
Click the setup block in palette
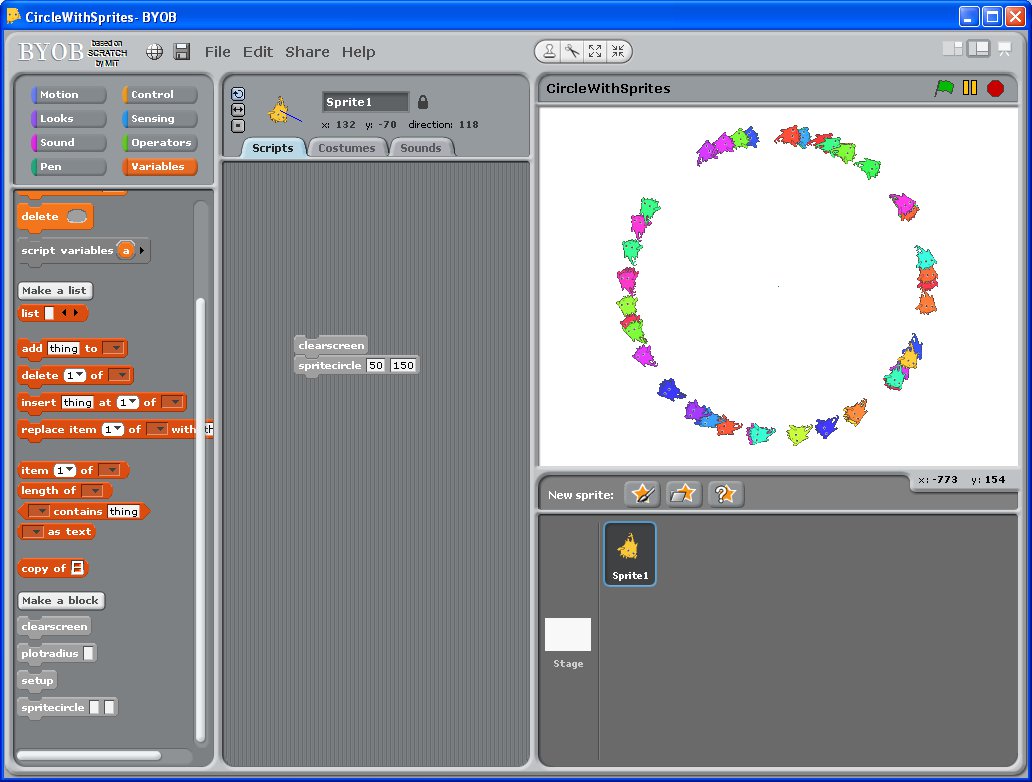coord(37,681)
